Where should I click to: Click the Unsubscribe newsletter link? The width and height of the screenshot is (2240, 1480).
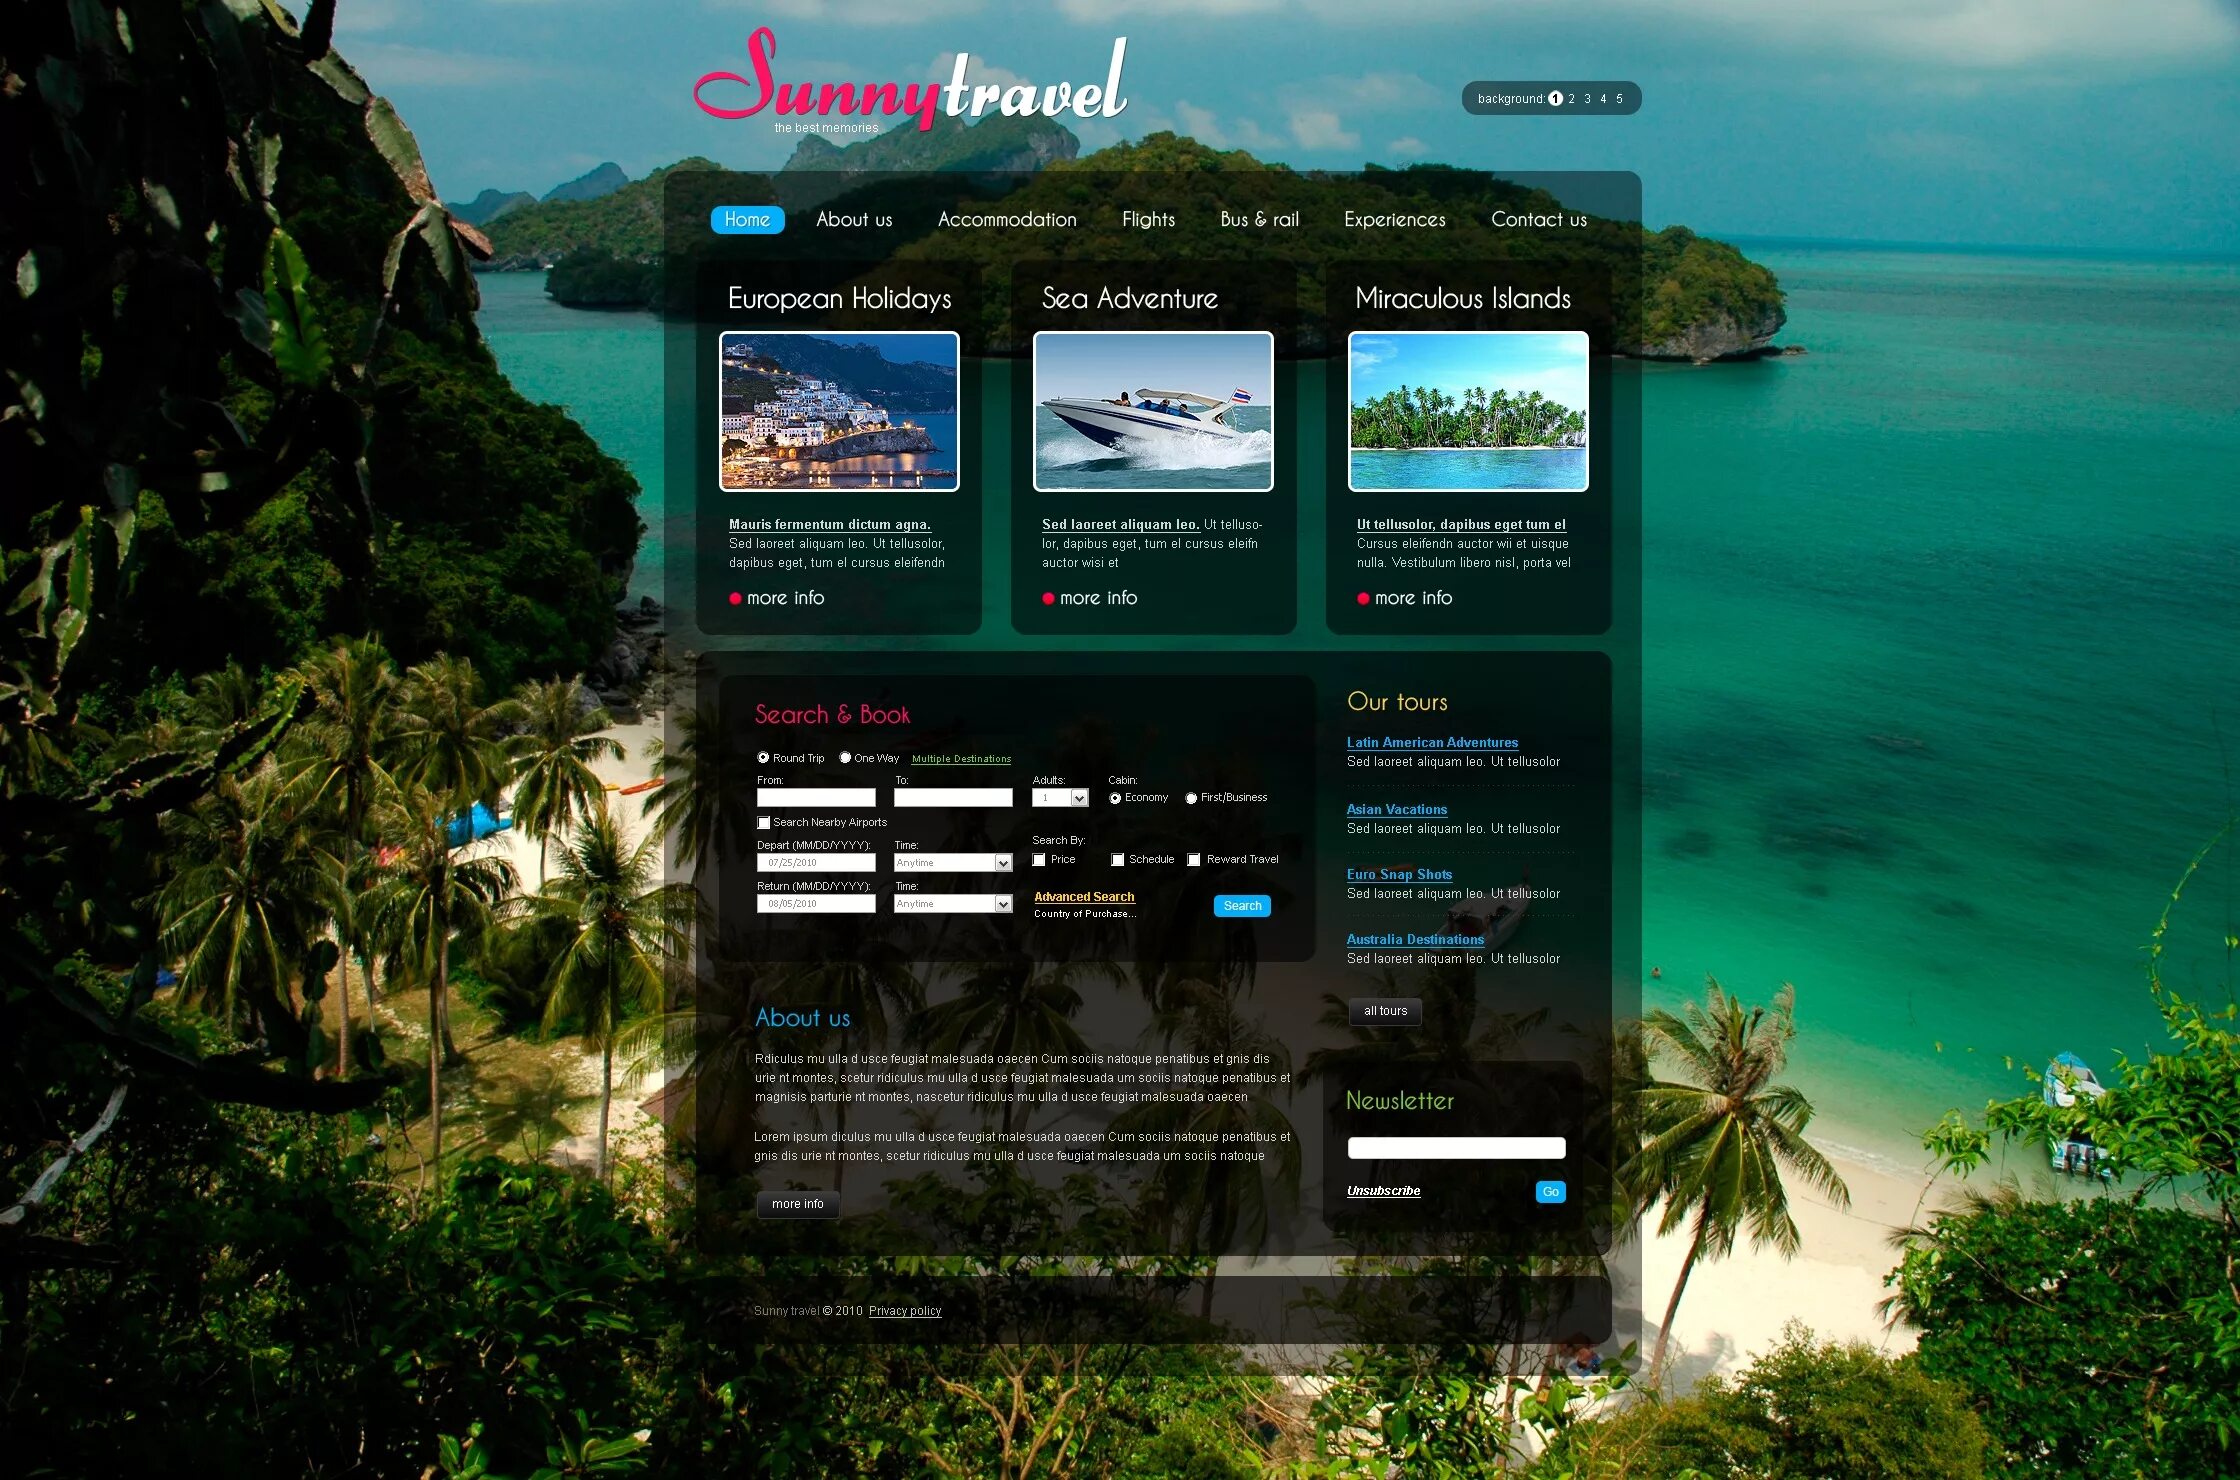click(x=1383, y=1191)
